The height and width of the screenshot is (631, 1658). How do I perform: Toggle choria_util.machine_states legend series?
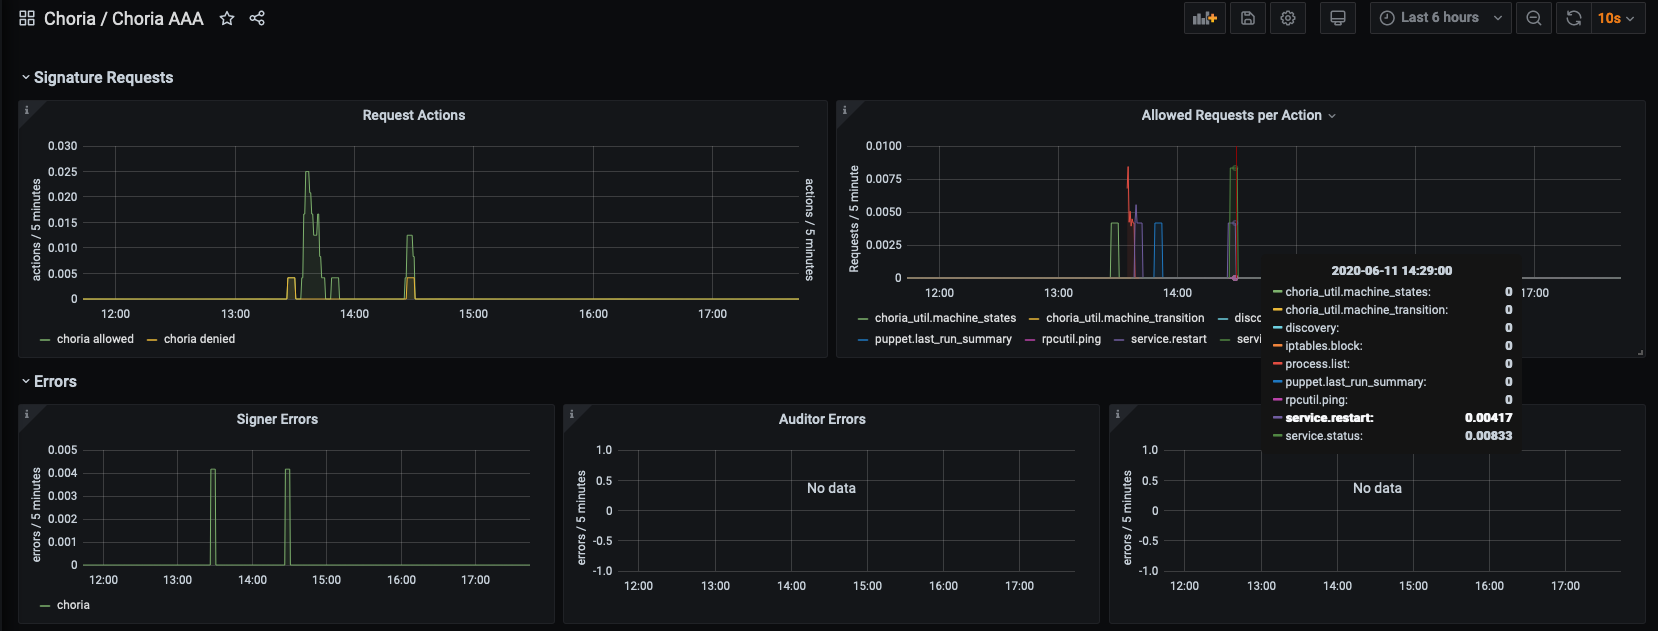[945, 318]
